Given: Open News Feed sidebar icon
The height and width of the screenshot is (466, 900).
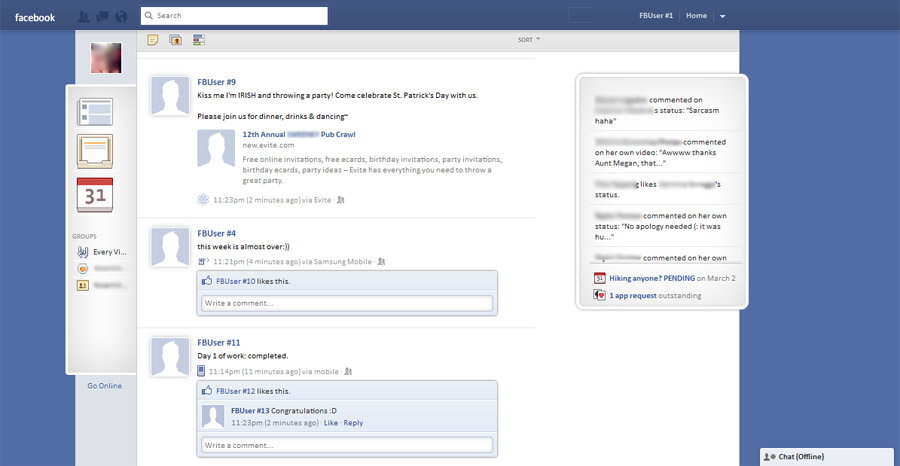Looking at the screenshot, I should coord(95,111).
